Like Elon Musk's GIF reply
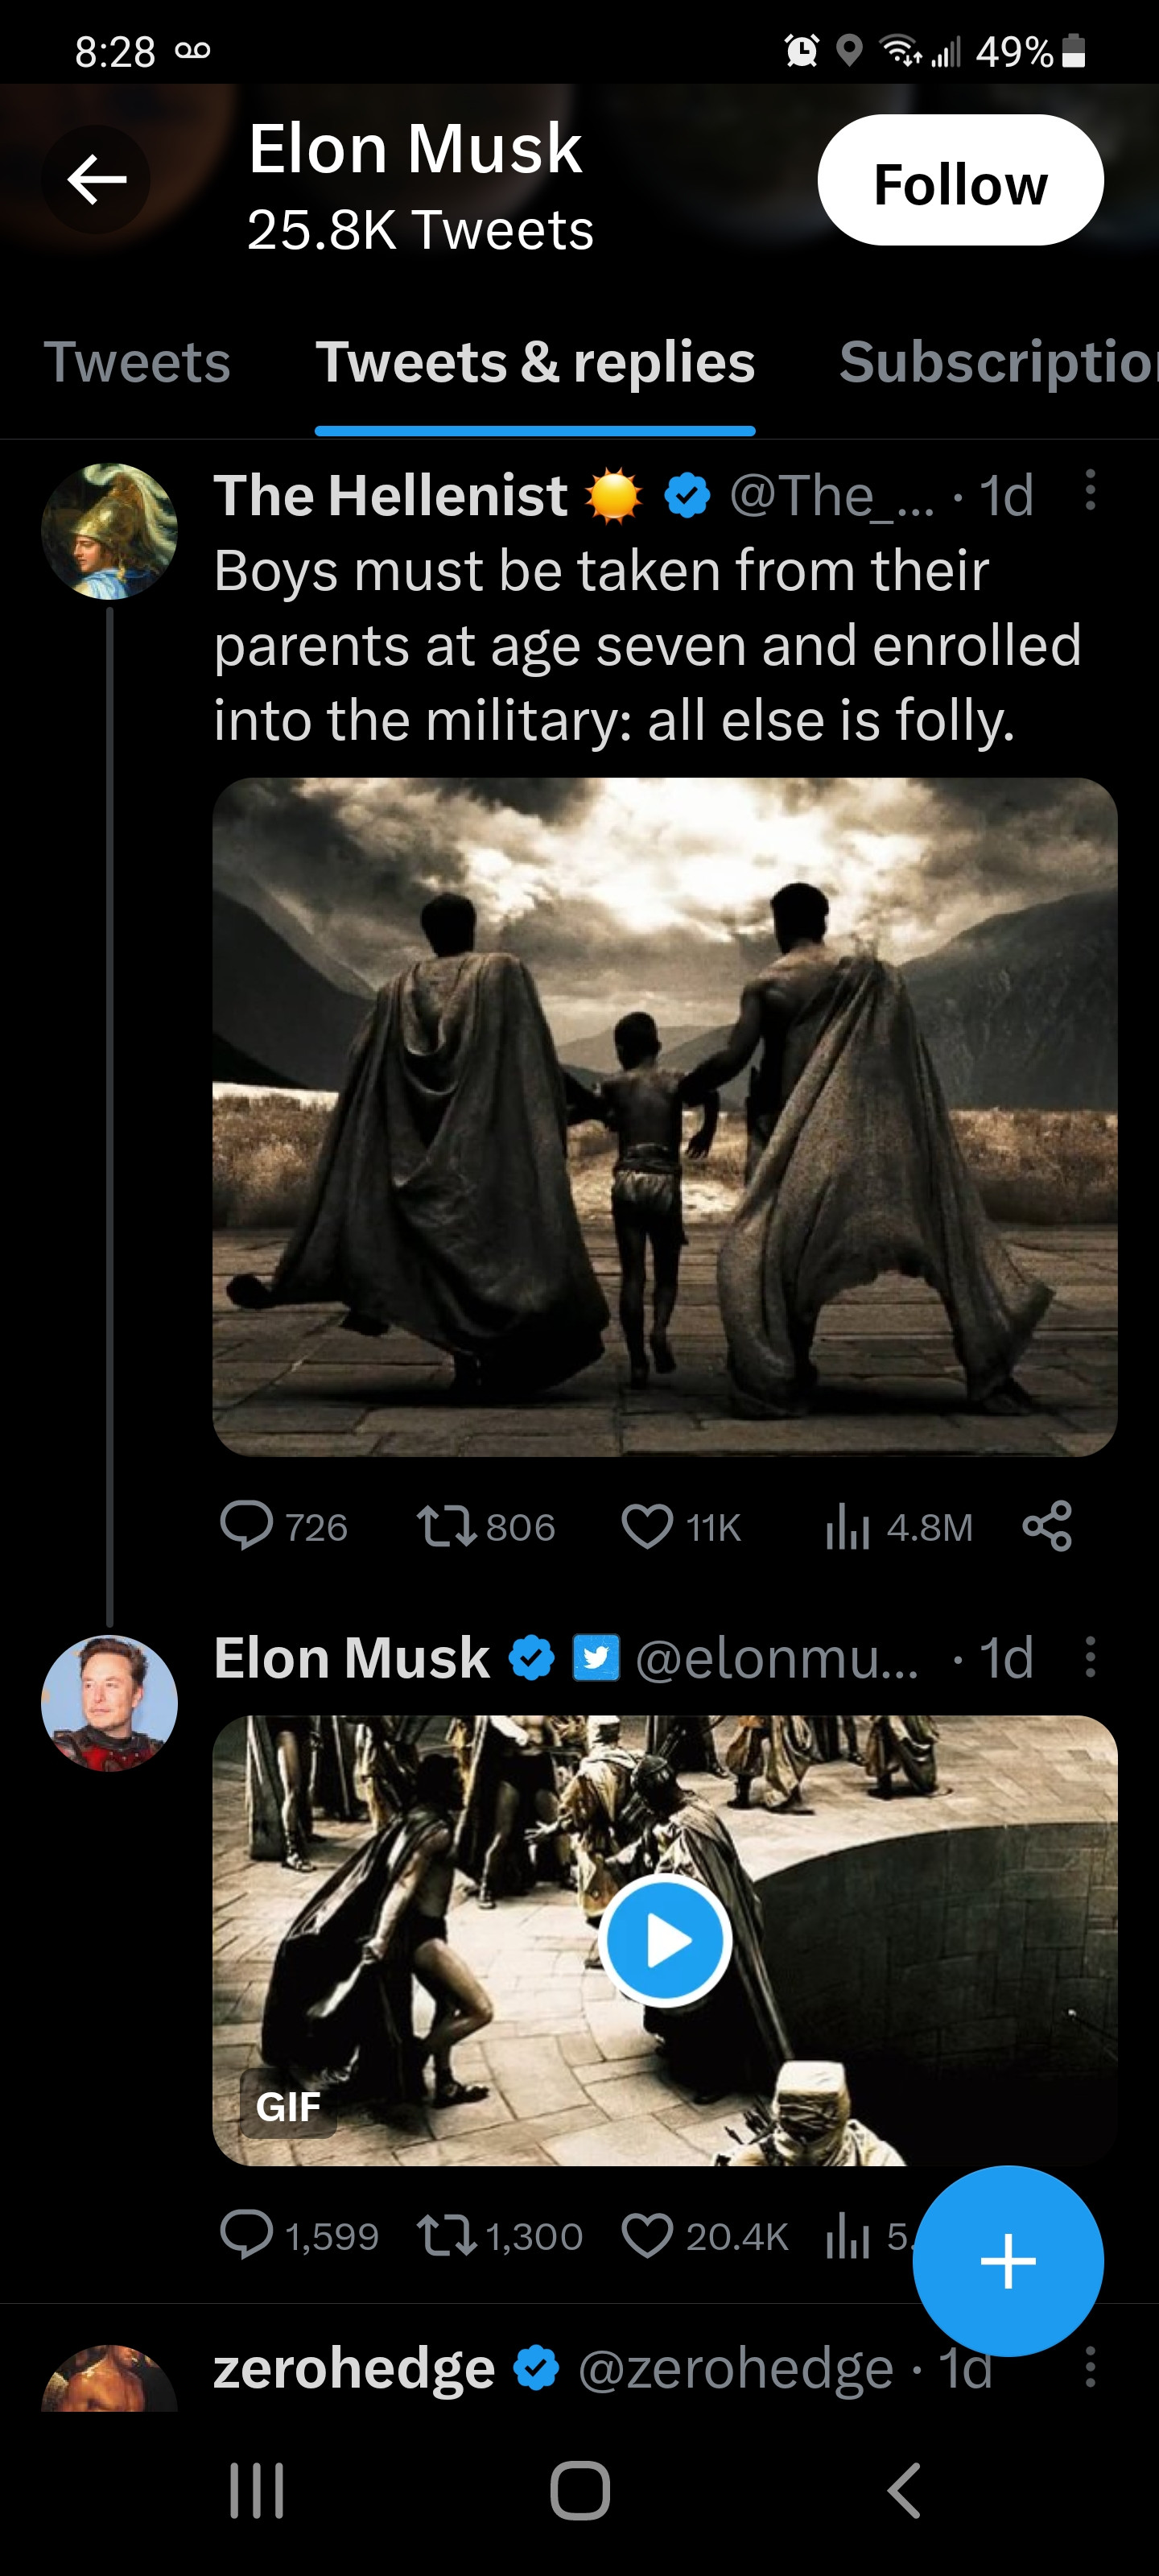The height and width of the screenshot is (2576, 1159). coord(647,2235)
